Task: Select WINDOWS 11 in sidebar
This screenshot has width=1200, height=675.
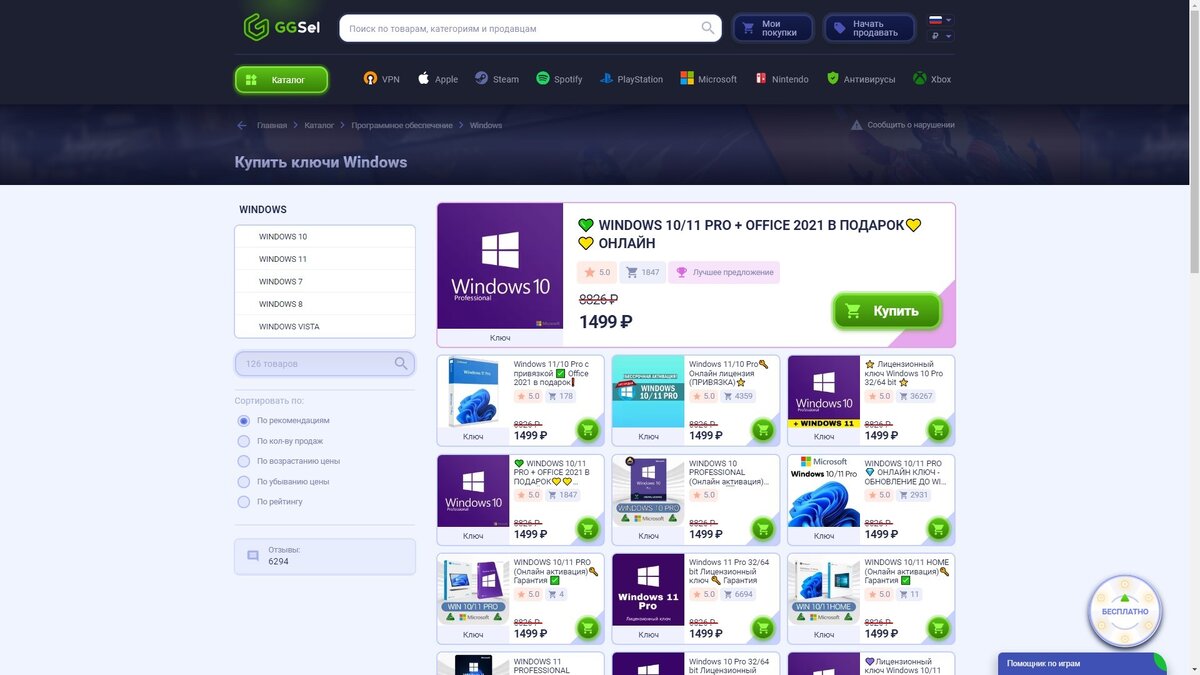Action: 325,259
